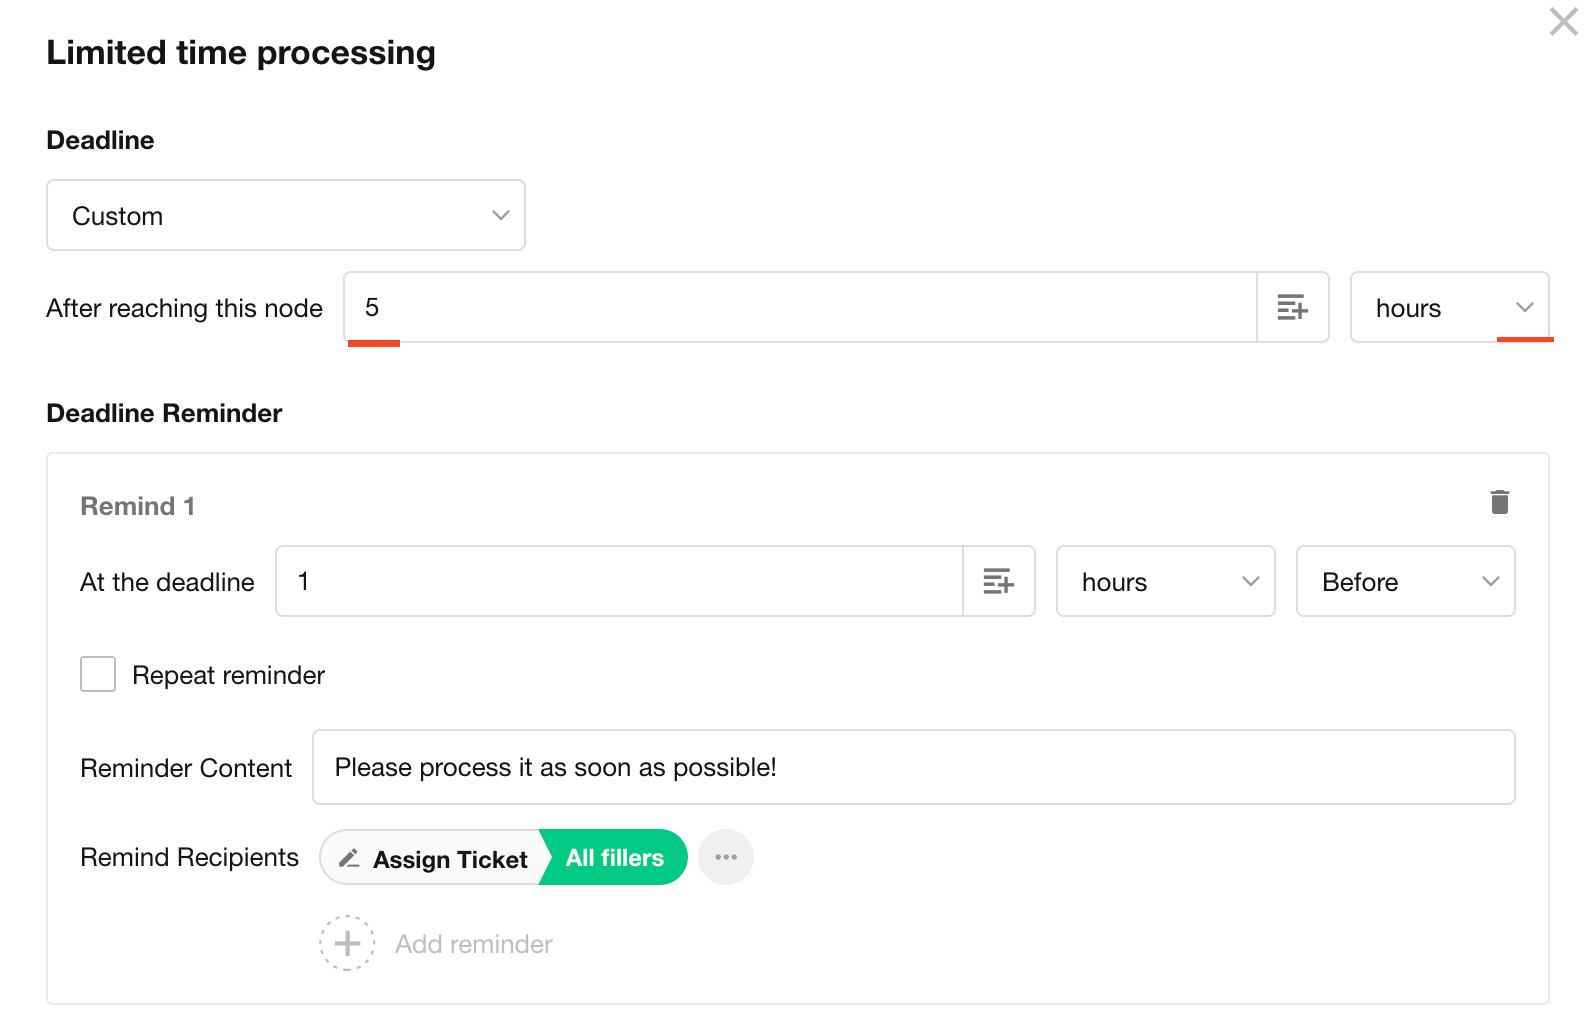Click insert-field icon beside deadline value
The image size is (1590, 1028).
(1292, 307)
